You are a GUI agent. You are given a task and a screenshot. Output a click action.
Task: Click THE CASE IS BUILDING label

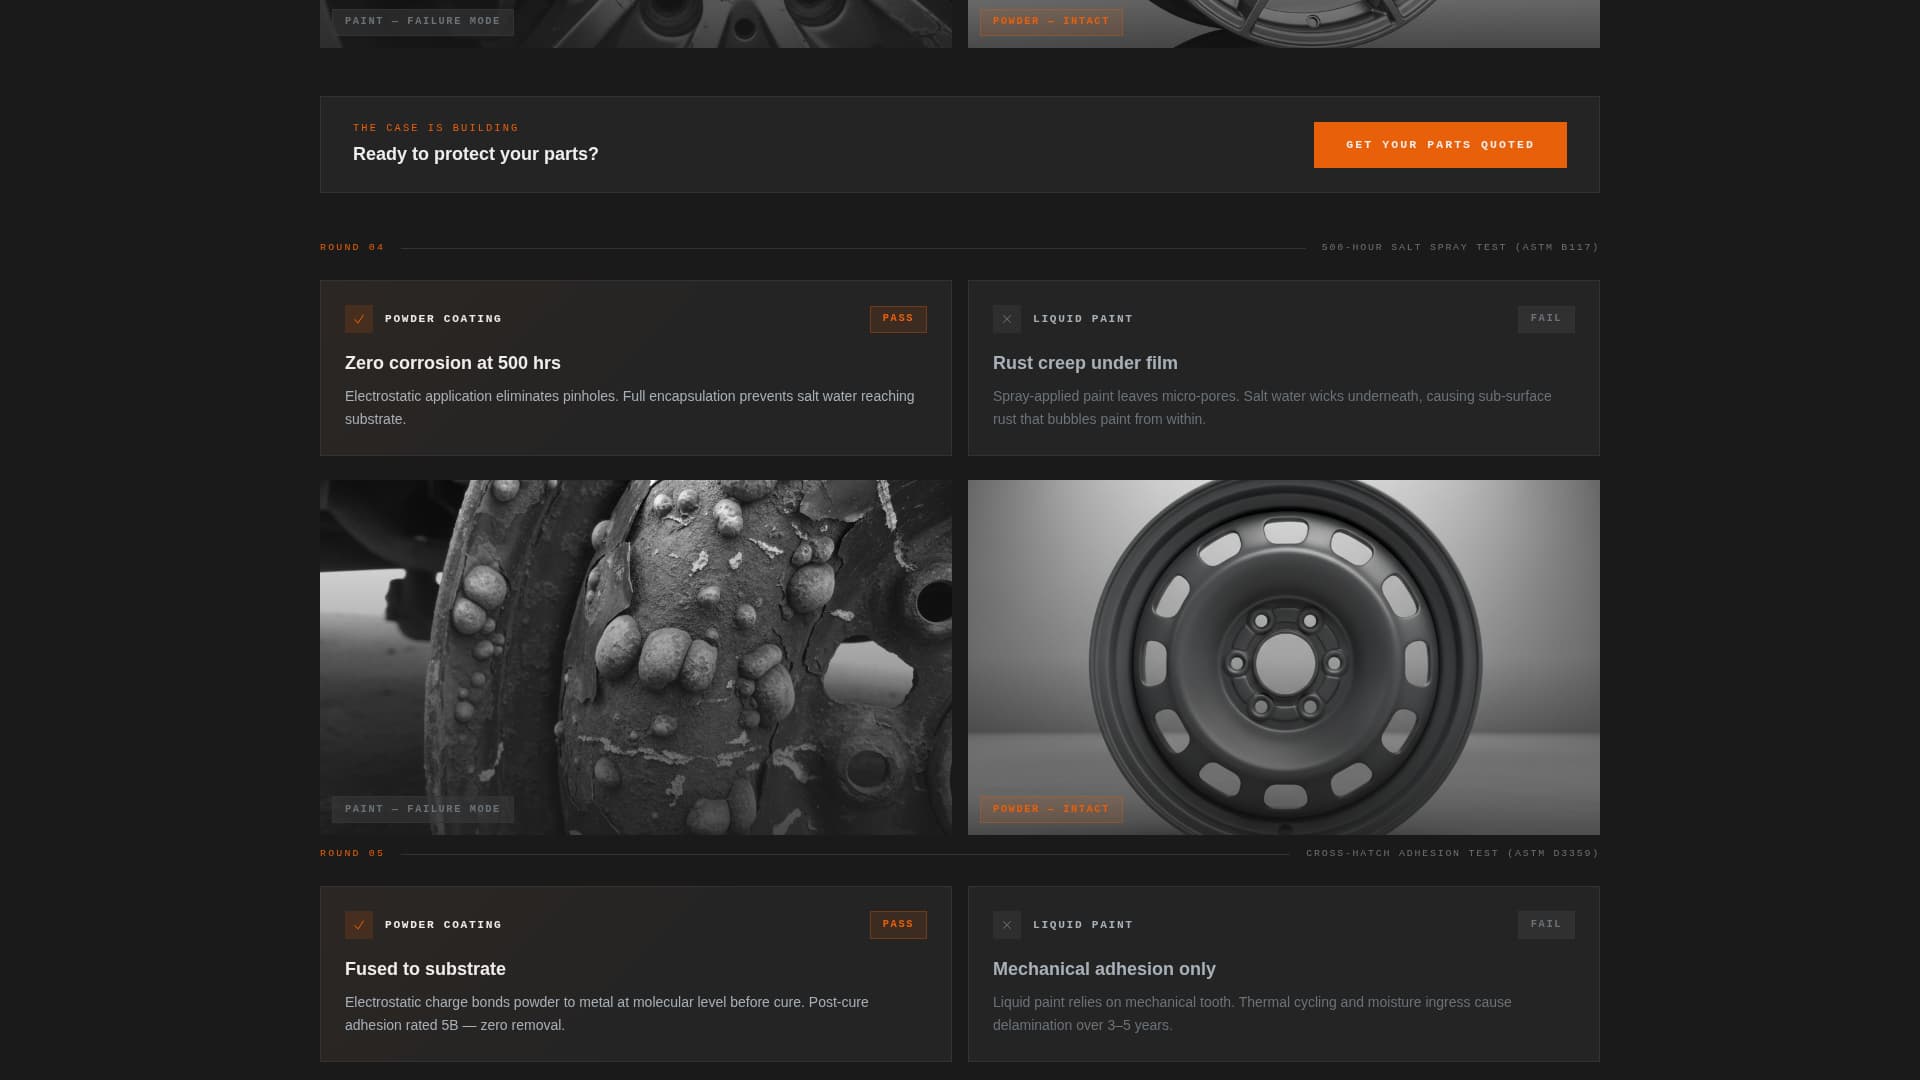435,127
